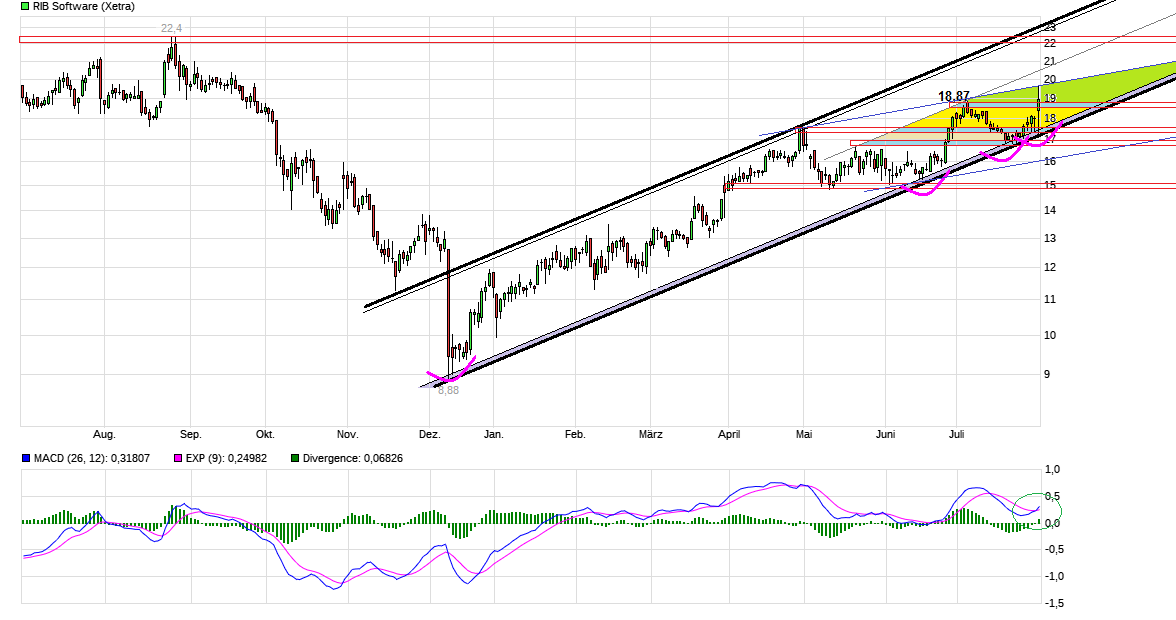Click the 'Mai' month label on the time axis

pos(804,434)
